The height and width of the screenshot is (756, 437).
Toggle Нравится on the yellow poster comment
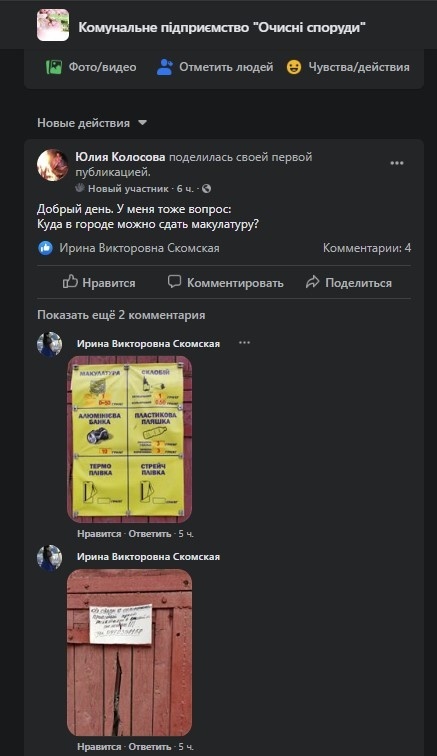[x=99, y=534]
